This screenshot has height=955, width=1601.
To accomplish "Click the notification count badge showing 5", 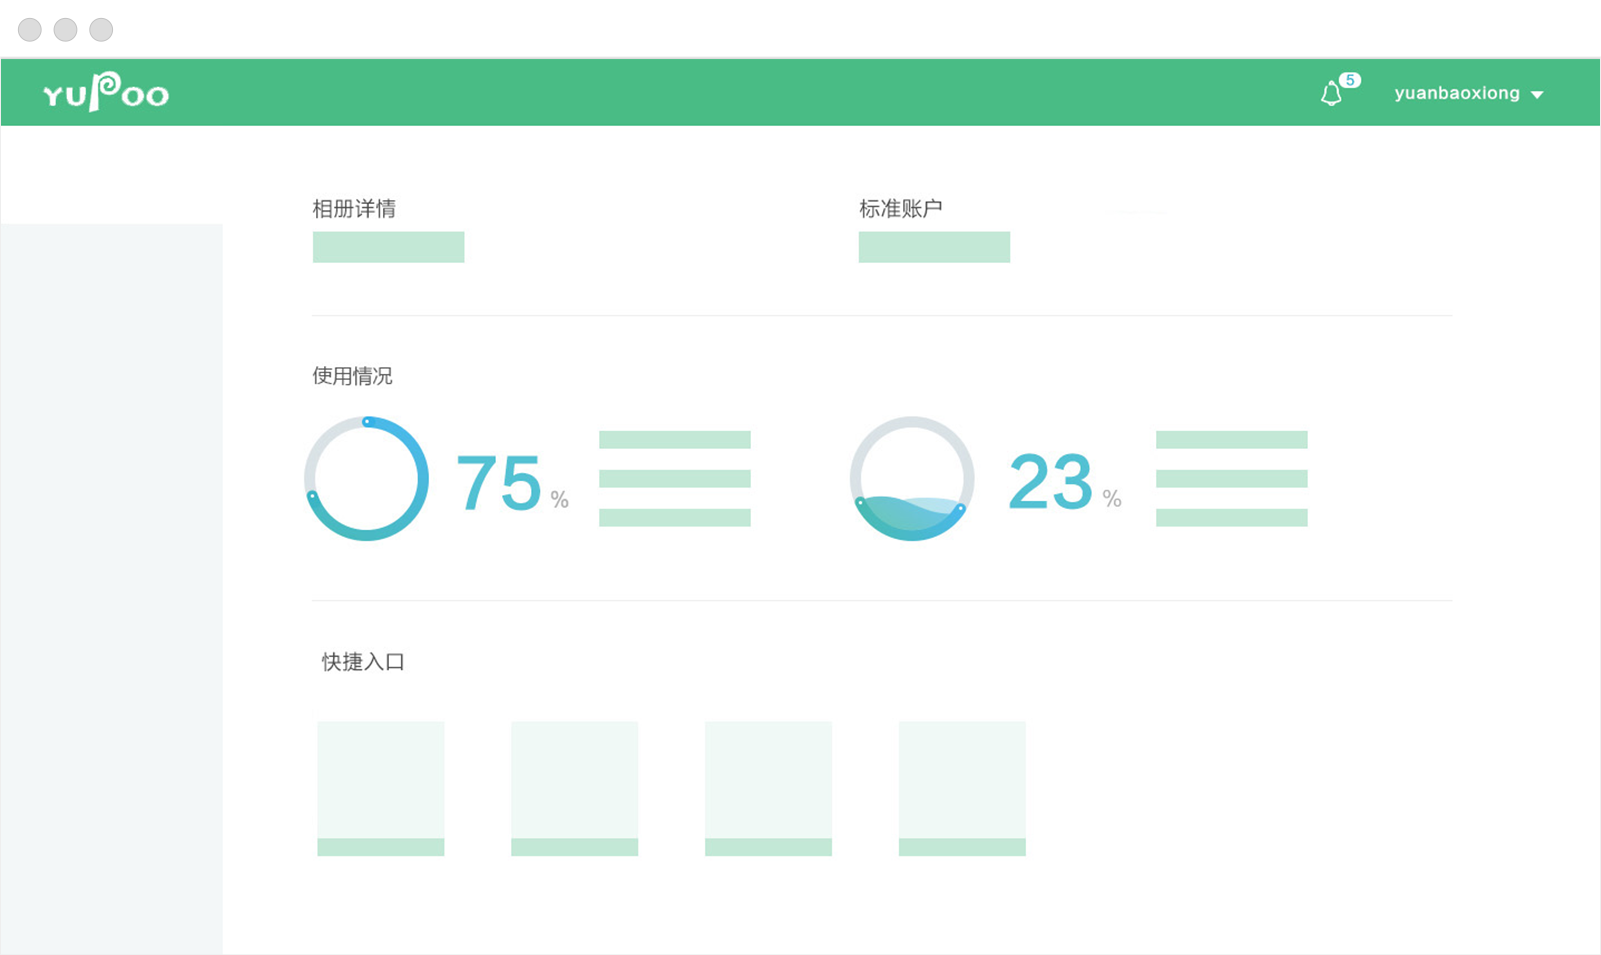I will tap(1350, 80).
